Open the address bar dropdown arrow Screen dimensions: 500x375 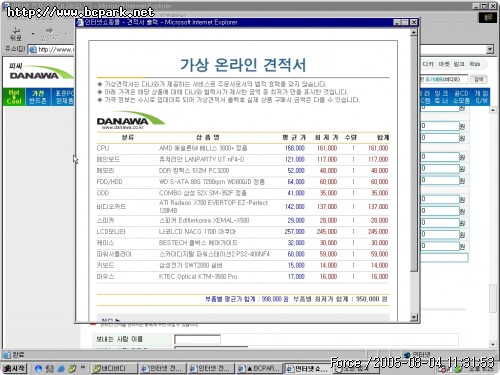[x=490, y=50]
